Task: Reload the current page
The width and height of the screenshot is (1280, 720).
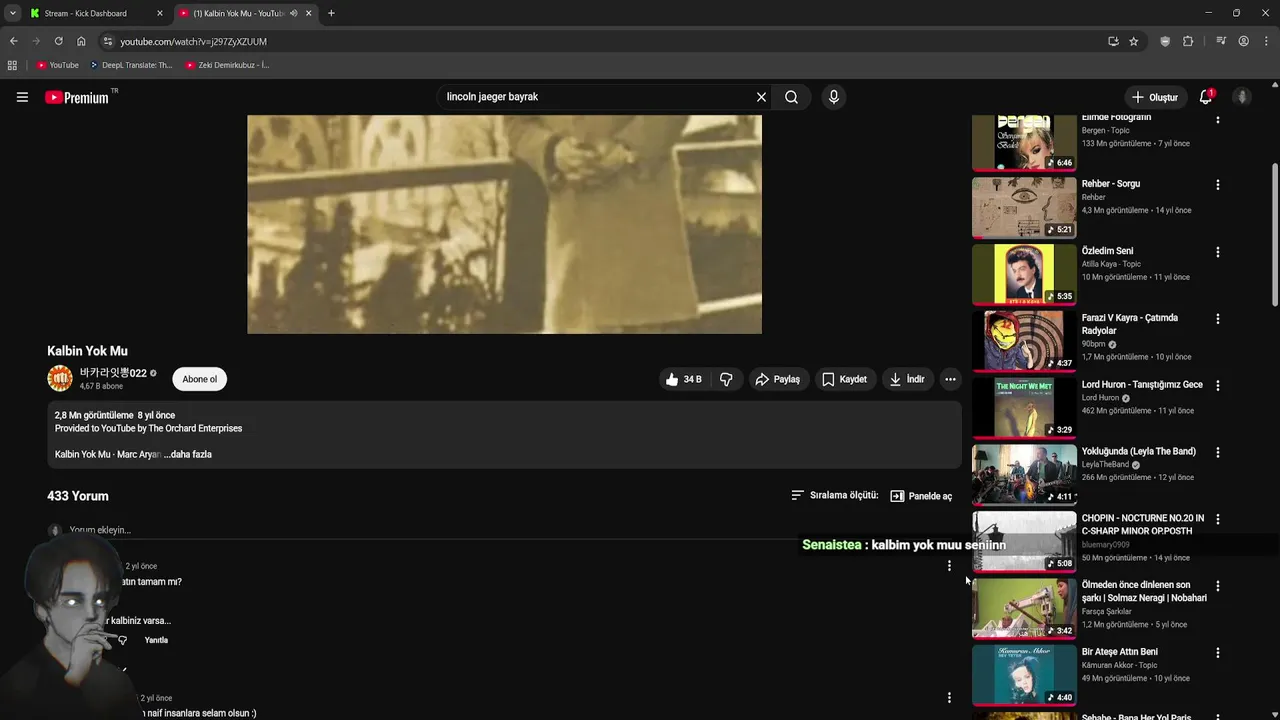Action: (x=58, y=41)
